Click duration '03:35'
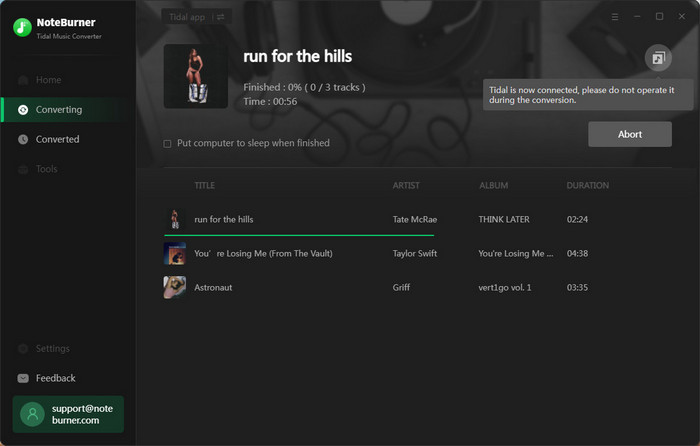The image size is (700, 446). coord(577,288)
